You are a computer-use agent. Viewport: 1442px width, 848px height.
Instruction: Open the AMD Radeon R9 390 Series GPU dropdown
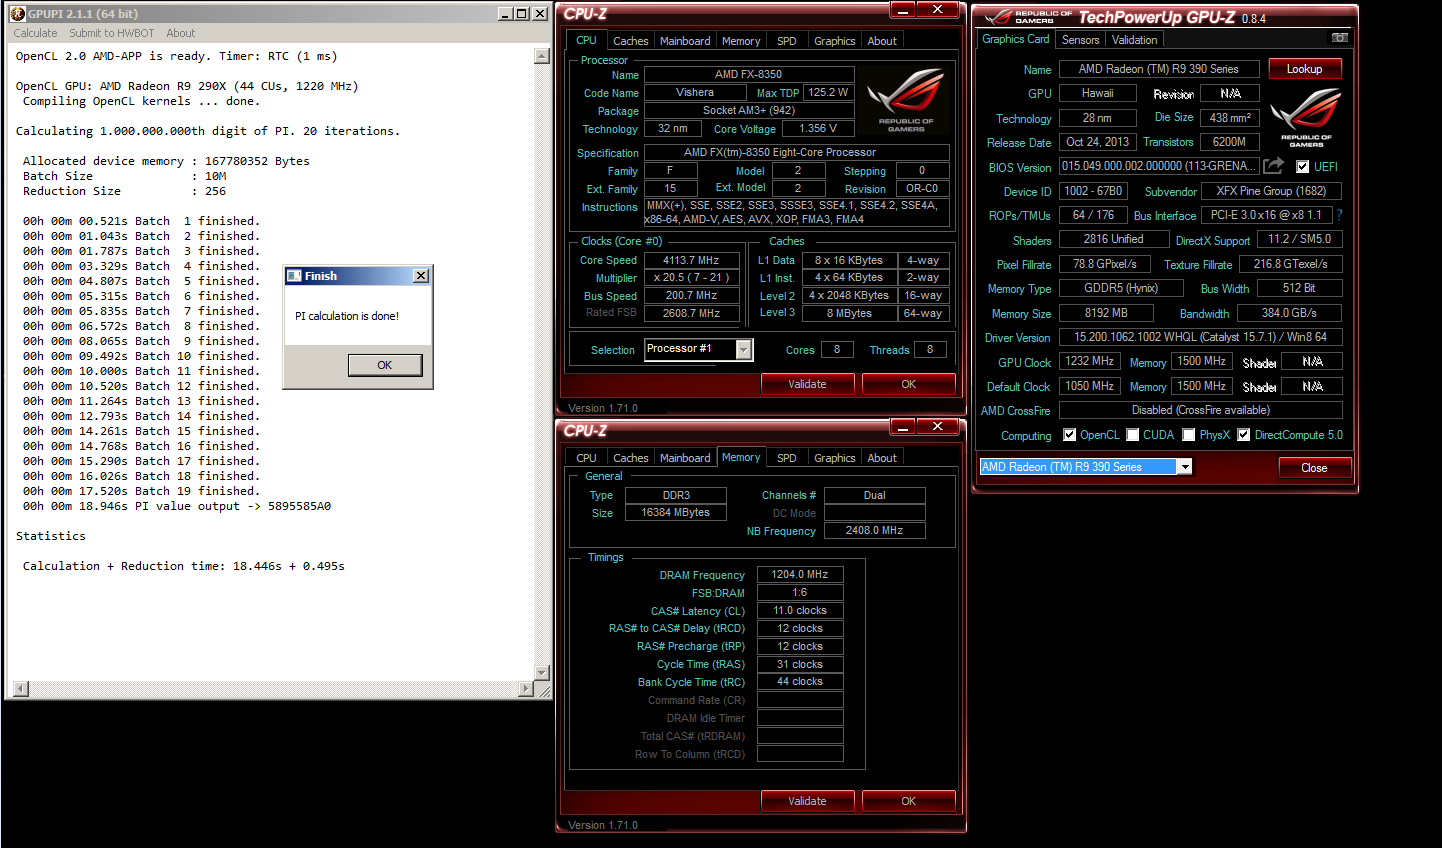(1185, 467)
